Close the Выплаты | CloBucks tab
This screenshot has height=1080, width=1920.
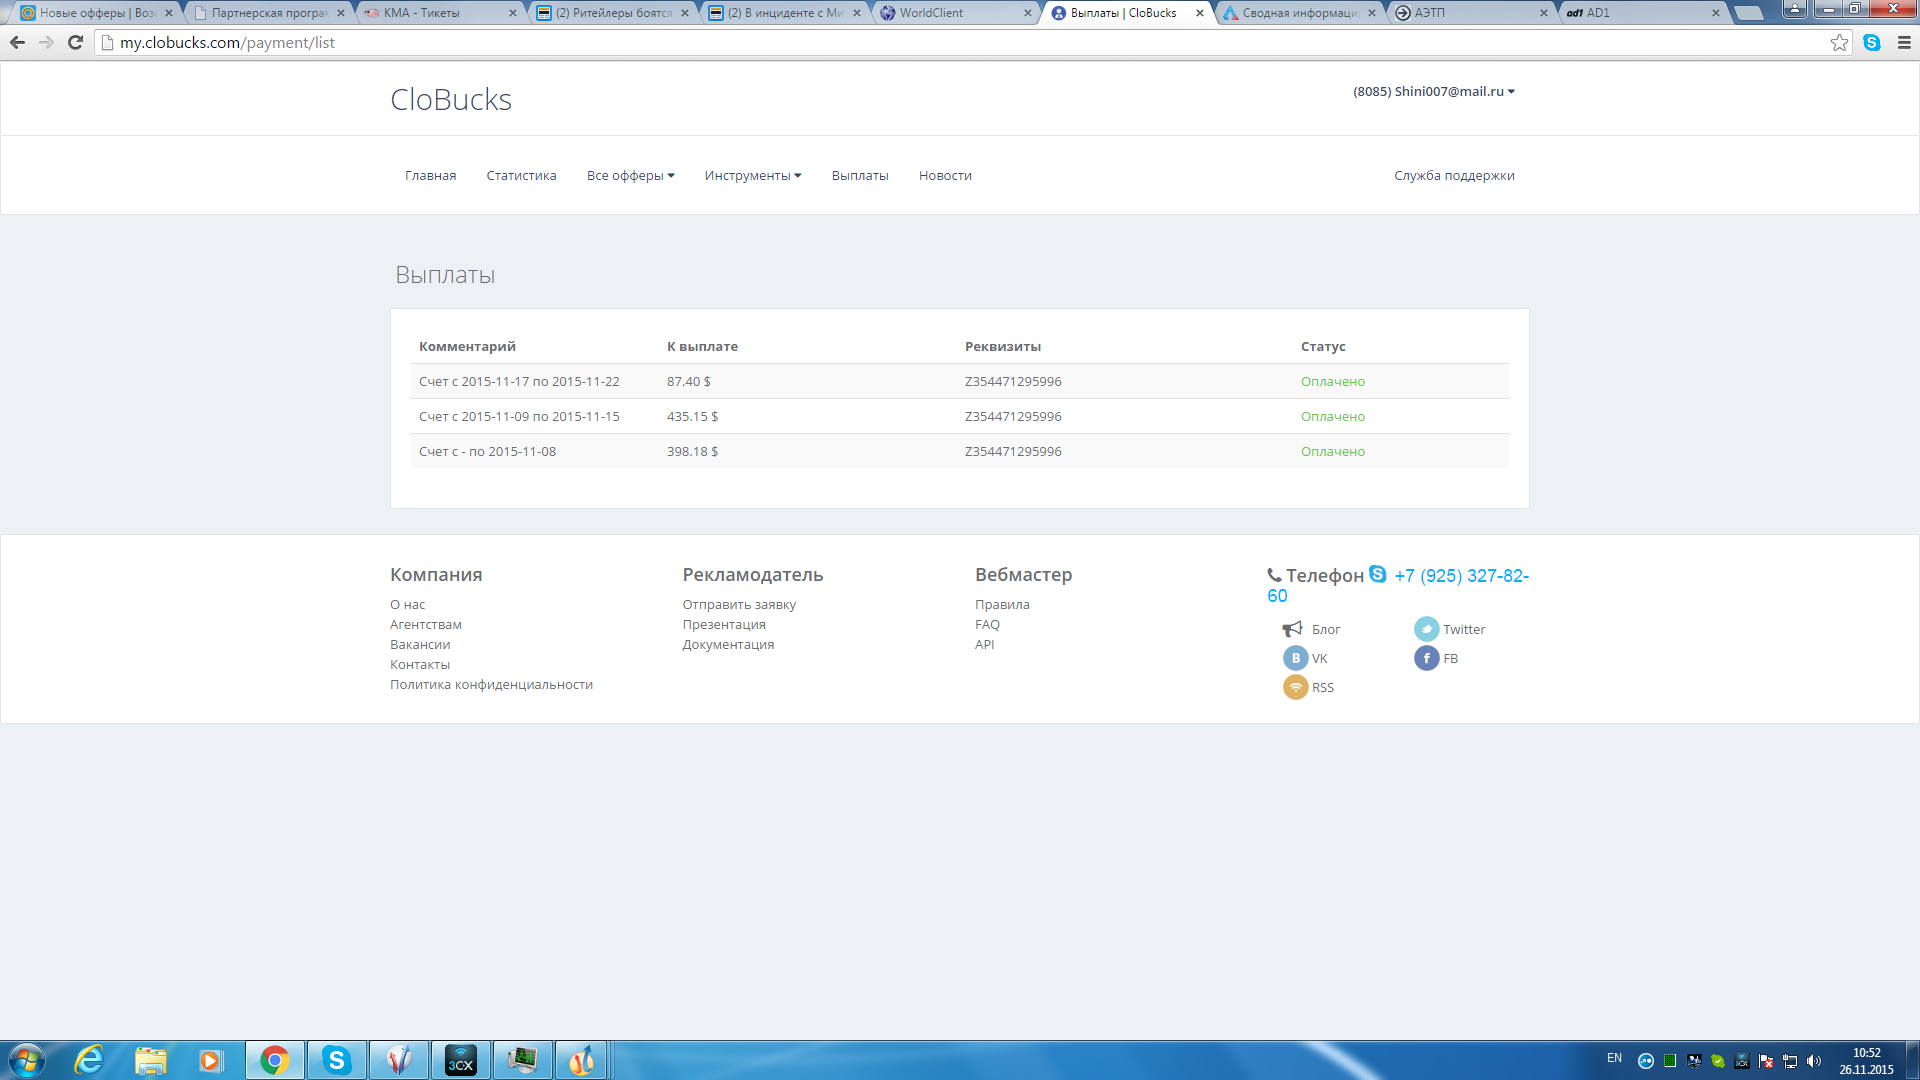[1199, 13]
